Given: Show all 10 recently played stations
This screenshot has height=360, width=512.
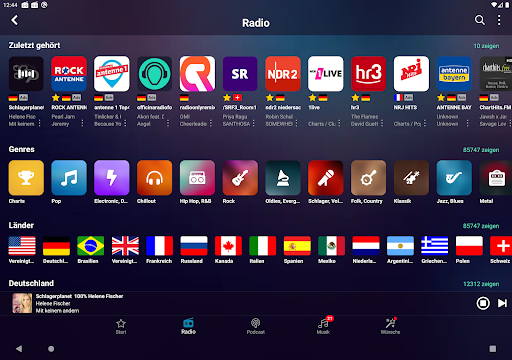Looking at the screenshot, I should (486, 46).
